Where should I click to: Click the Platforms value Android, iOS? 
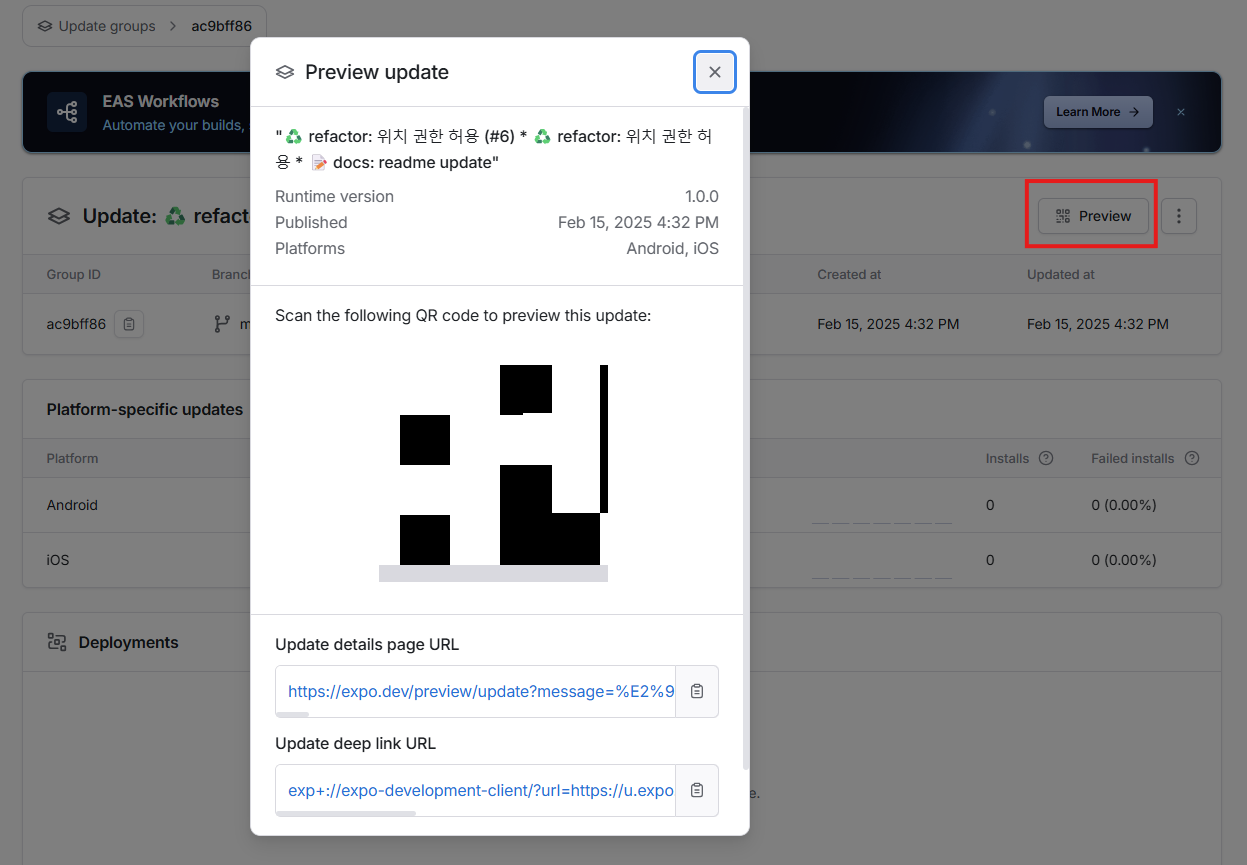pyautogui.click(x=672, y=248)
